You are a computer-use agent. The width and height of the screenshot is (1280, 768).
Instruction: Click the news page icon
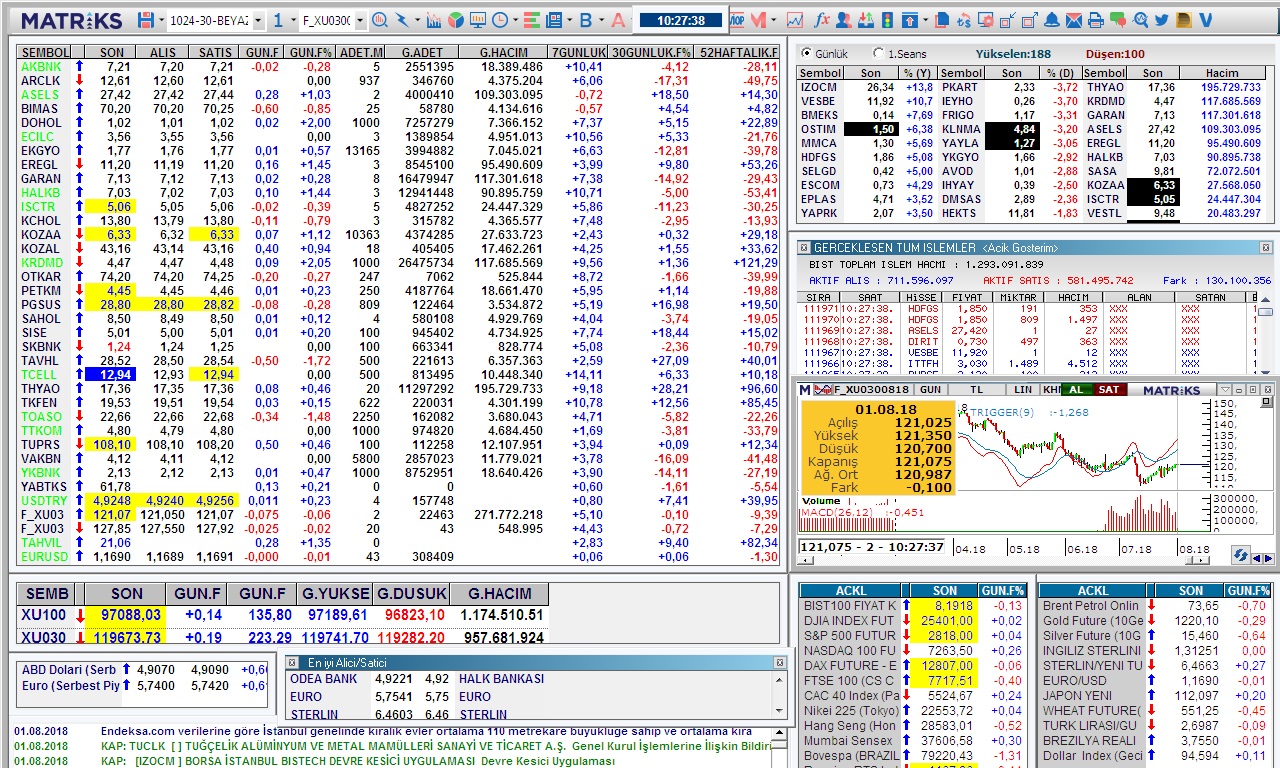pos(553,20)
